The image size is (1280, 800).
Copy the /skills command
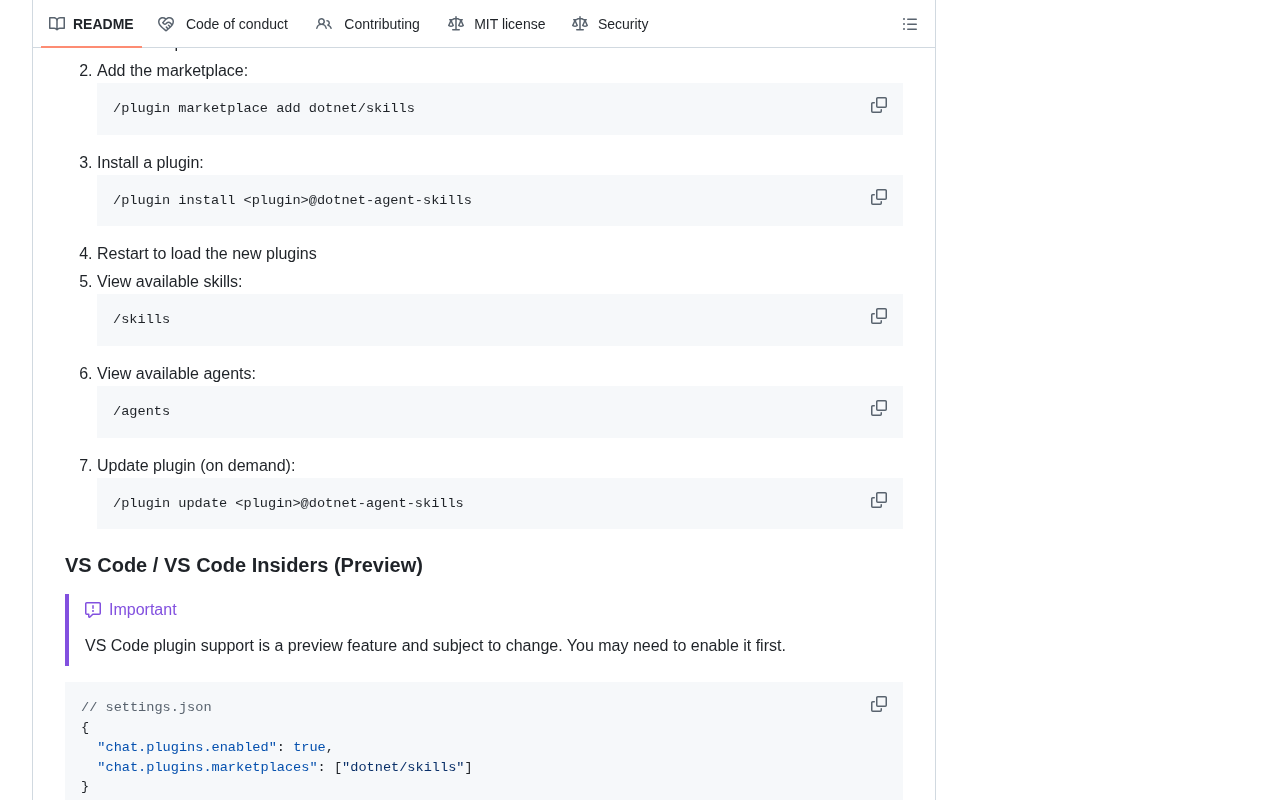pos(879,317)
